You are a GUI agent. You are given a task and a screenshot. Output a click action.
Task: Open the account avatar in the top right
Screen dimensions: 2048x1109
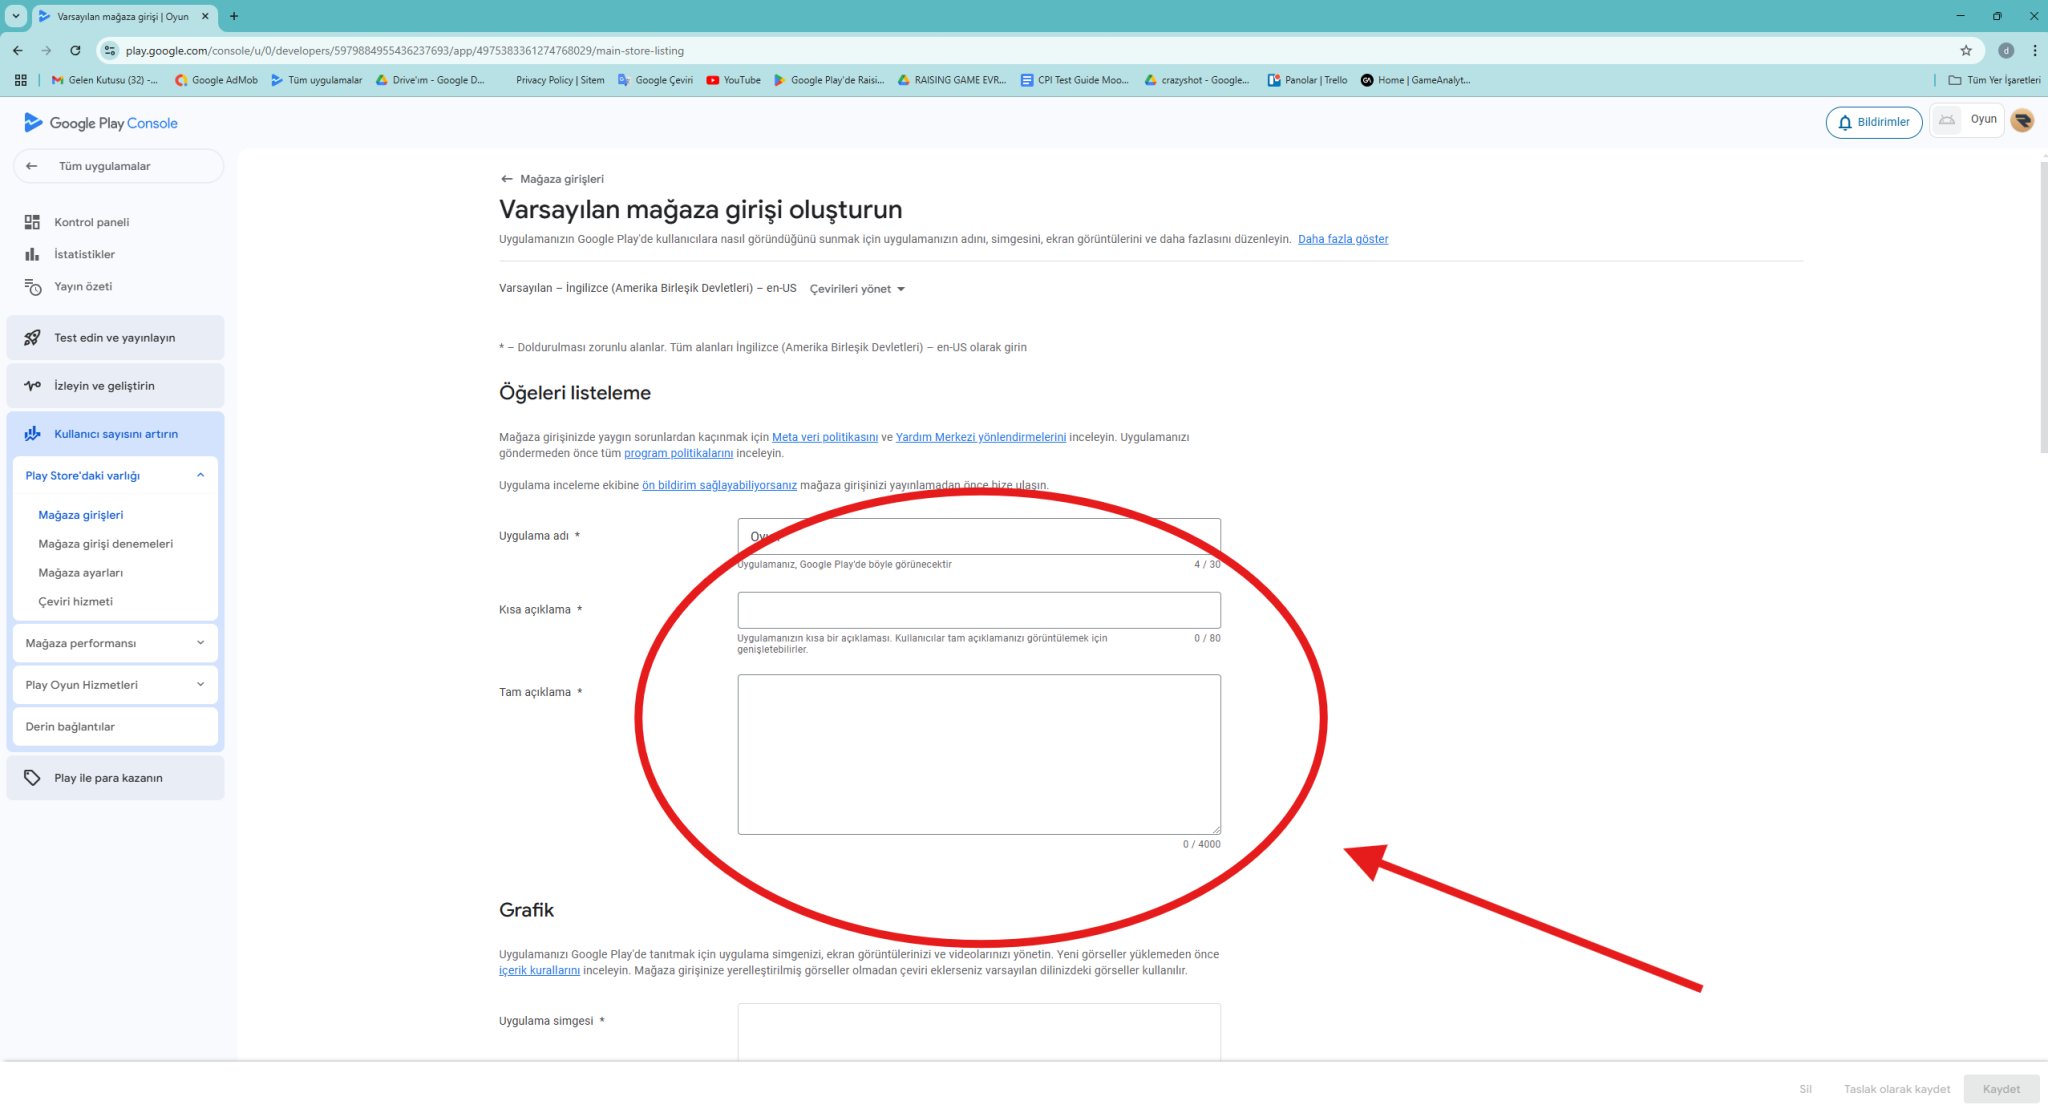pyautogui.click(x=2022, y=121)
